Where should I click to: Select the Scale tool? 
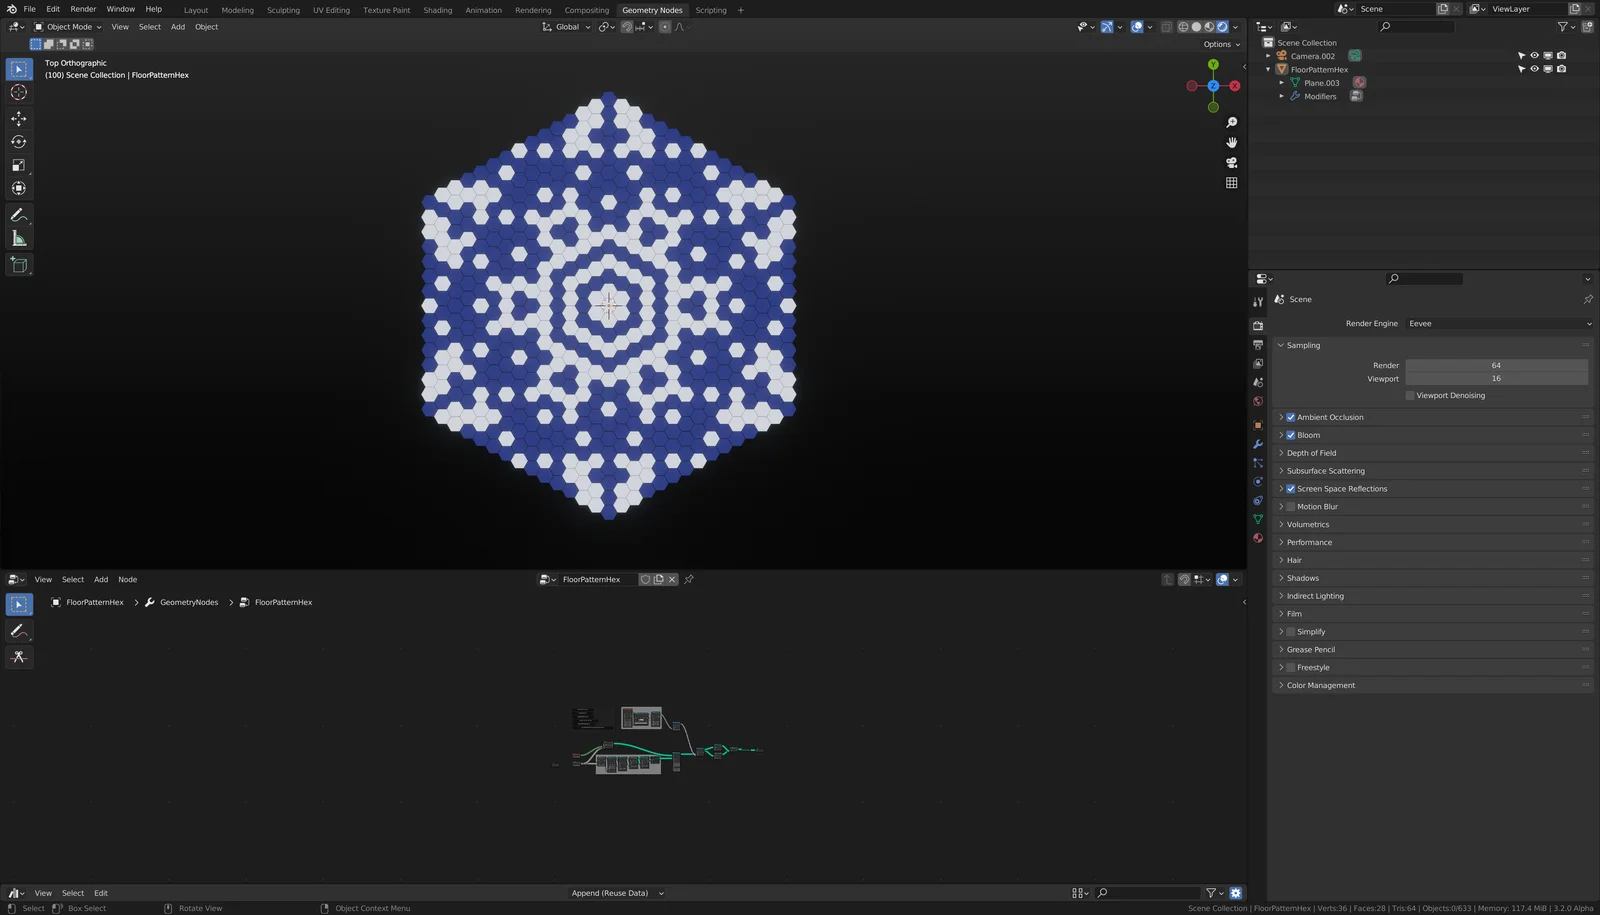pyautogui.click(x=18, y=164)
